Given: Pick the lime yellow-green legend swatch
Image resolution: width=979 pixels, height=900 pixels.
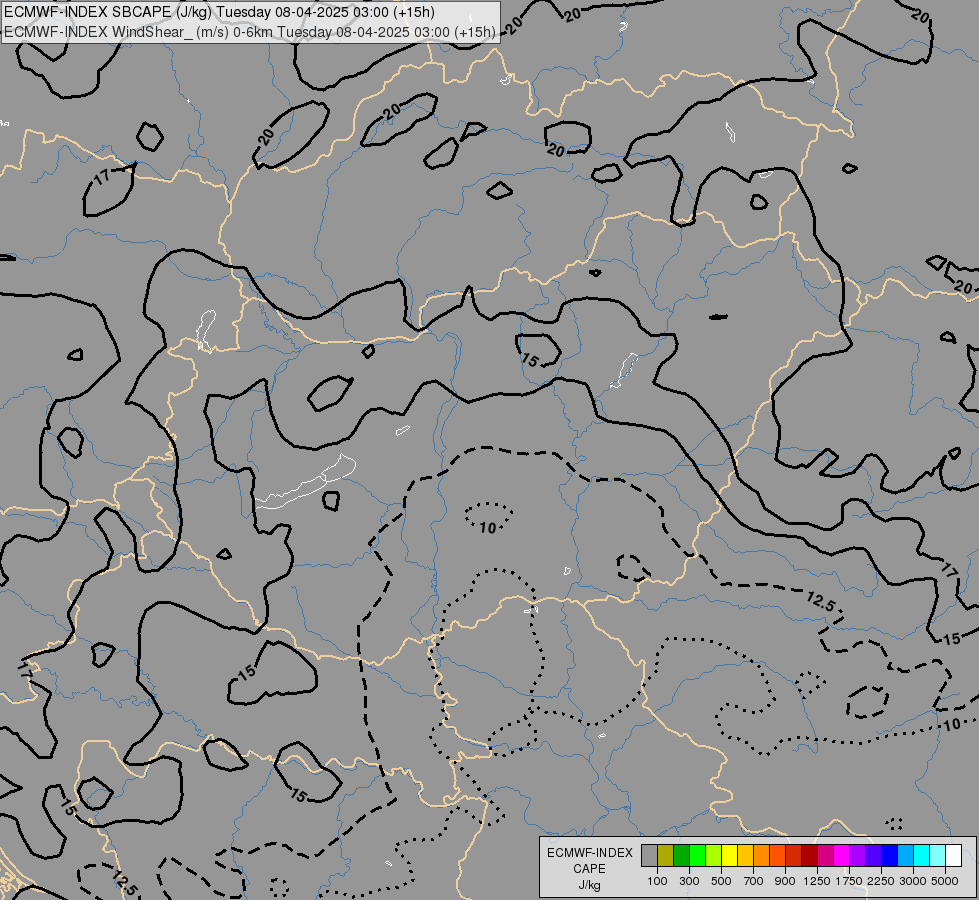Looking at the screenshot, I should pos(713,855).
